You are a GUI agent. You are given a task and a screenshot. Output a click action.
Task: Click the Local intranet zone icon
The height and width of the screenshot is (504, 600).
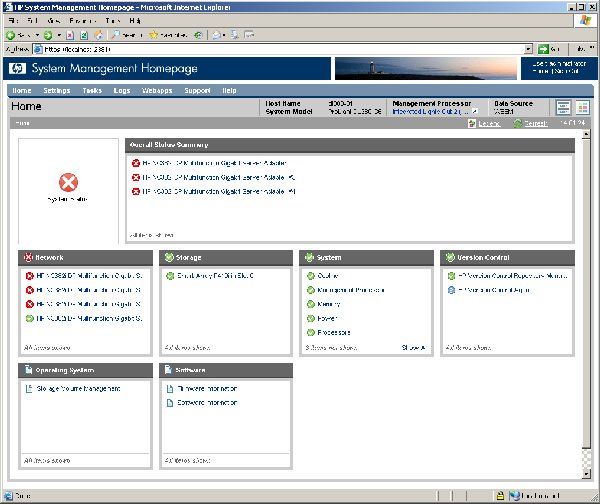click(514, 496)
